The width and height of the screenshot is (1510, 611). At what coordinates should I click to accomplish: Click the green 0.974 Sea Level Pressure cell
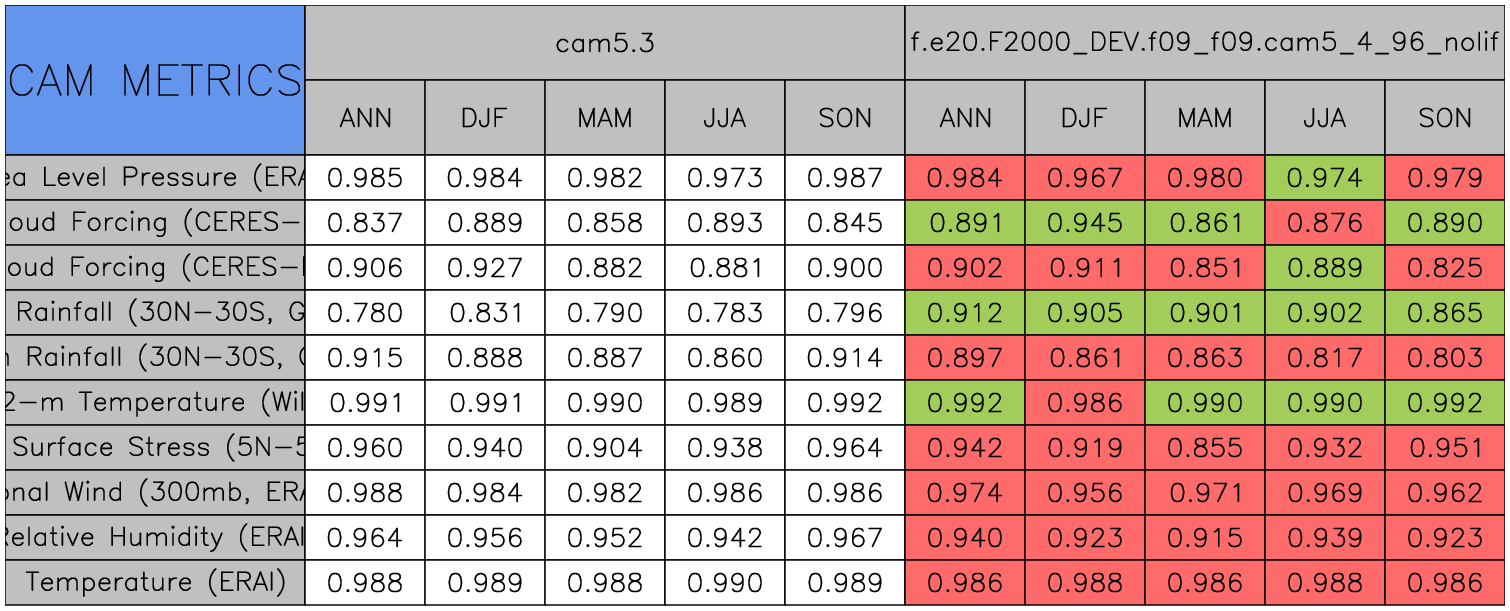click(x=1325, y=178)
